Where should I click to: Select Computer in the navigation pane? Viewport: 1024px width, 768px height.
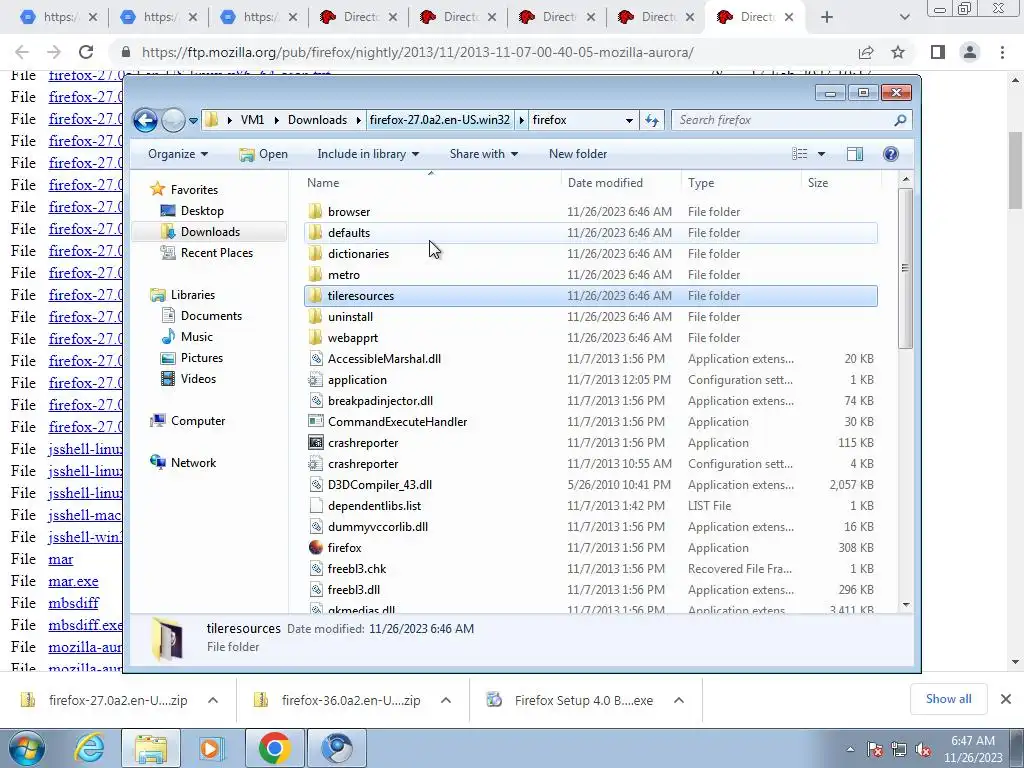pos(197,421)
